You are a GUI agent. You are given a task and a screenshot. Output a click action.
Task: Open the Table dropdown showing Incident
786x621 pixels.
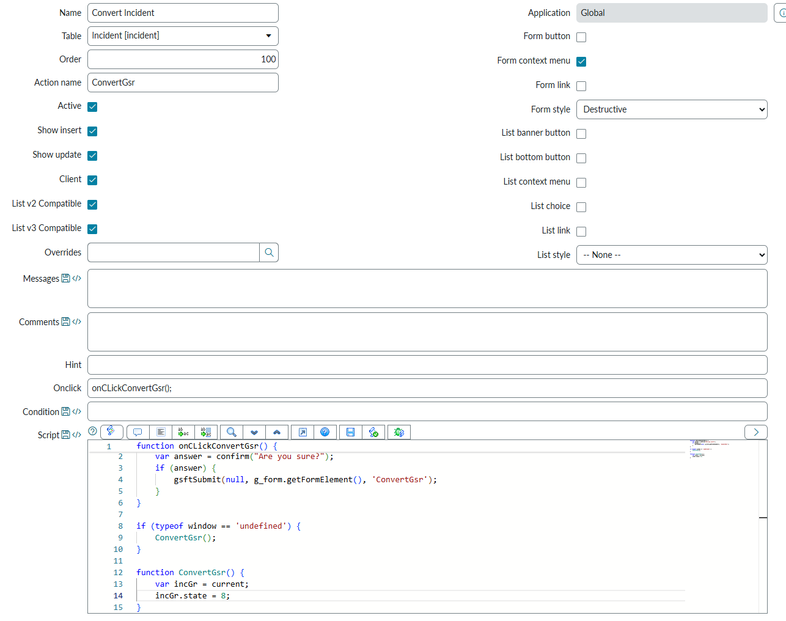tap(183, 36)
